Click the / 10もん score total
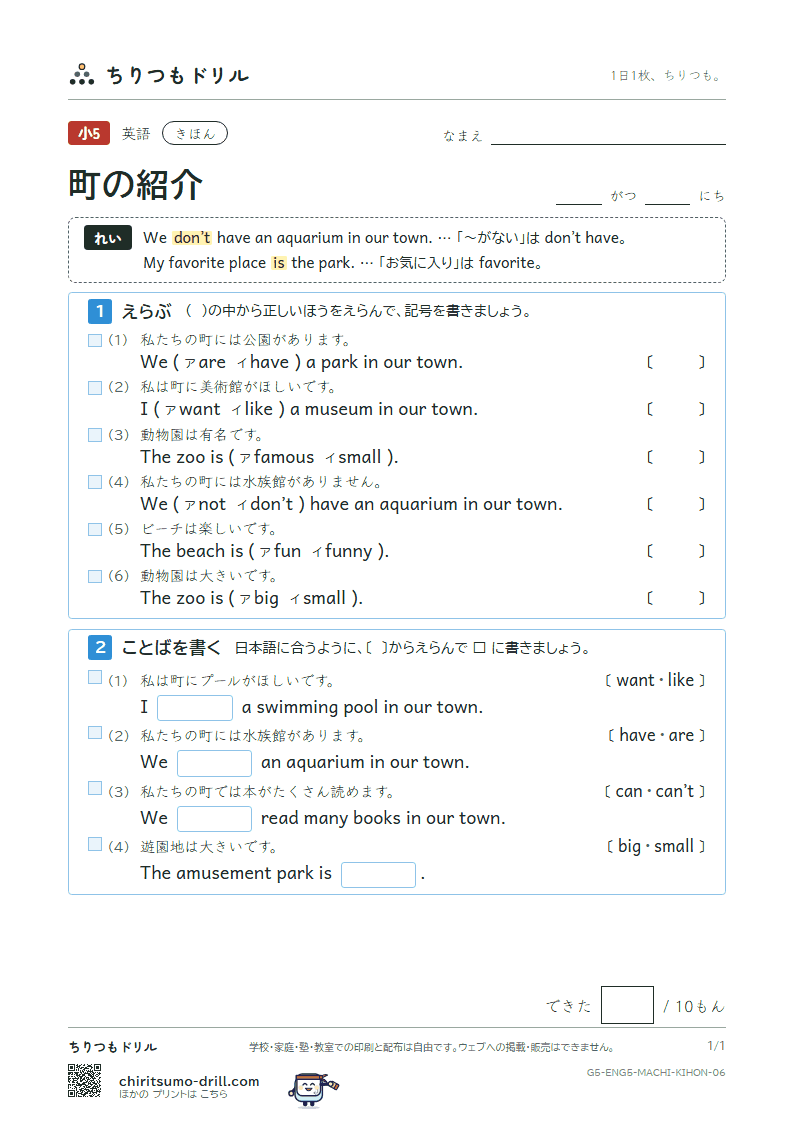The height and width of the screenshot is (1123, 794). coord(694,1006)
